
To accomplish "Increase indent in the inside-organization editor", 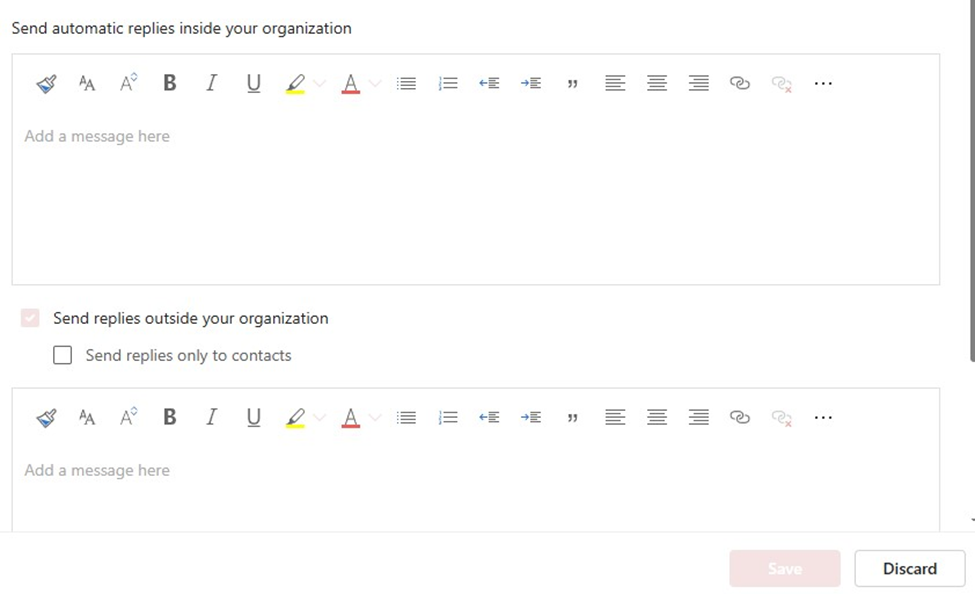I will [531, 83].
